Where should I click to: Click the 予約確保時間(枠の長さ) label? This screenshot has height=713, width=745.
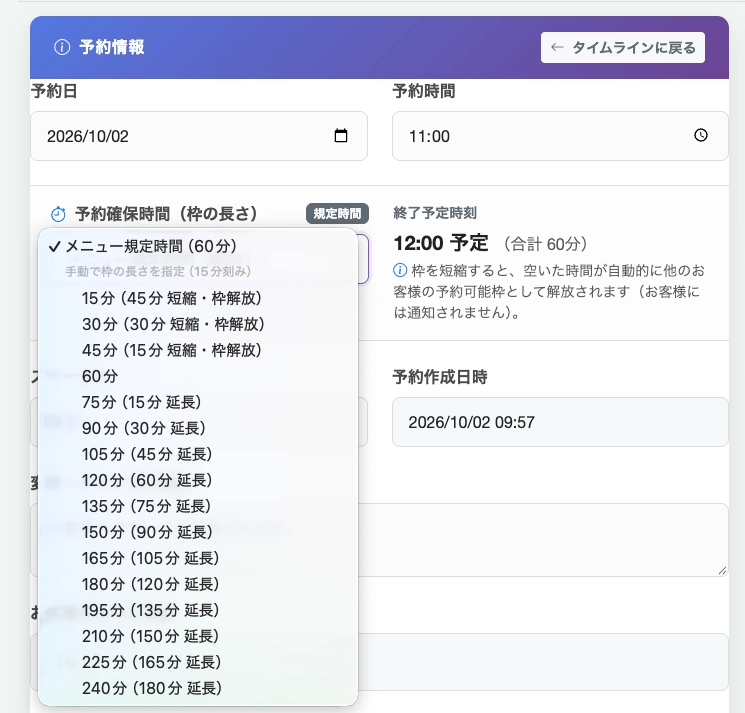(x=166, y=214)
